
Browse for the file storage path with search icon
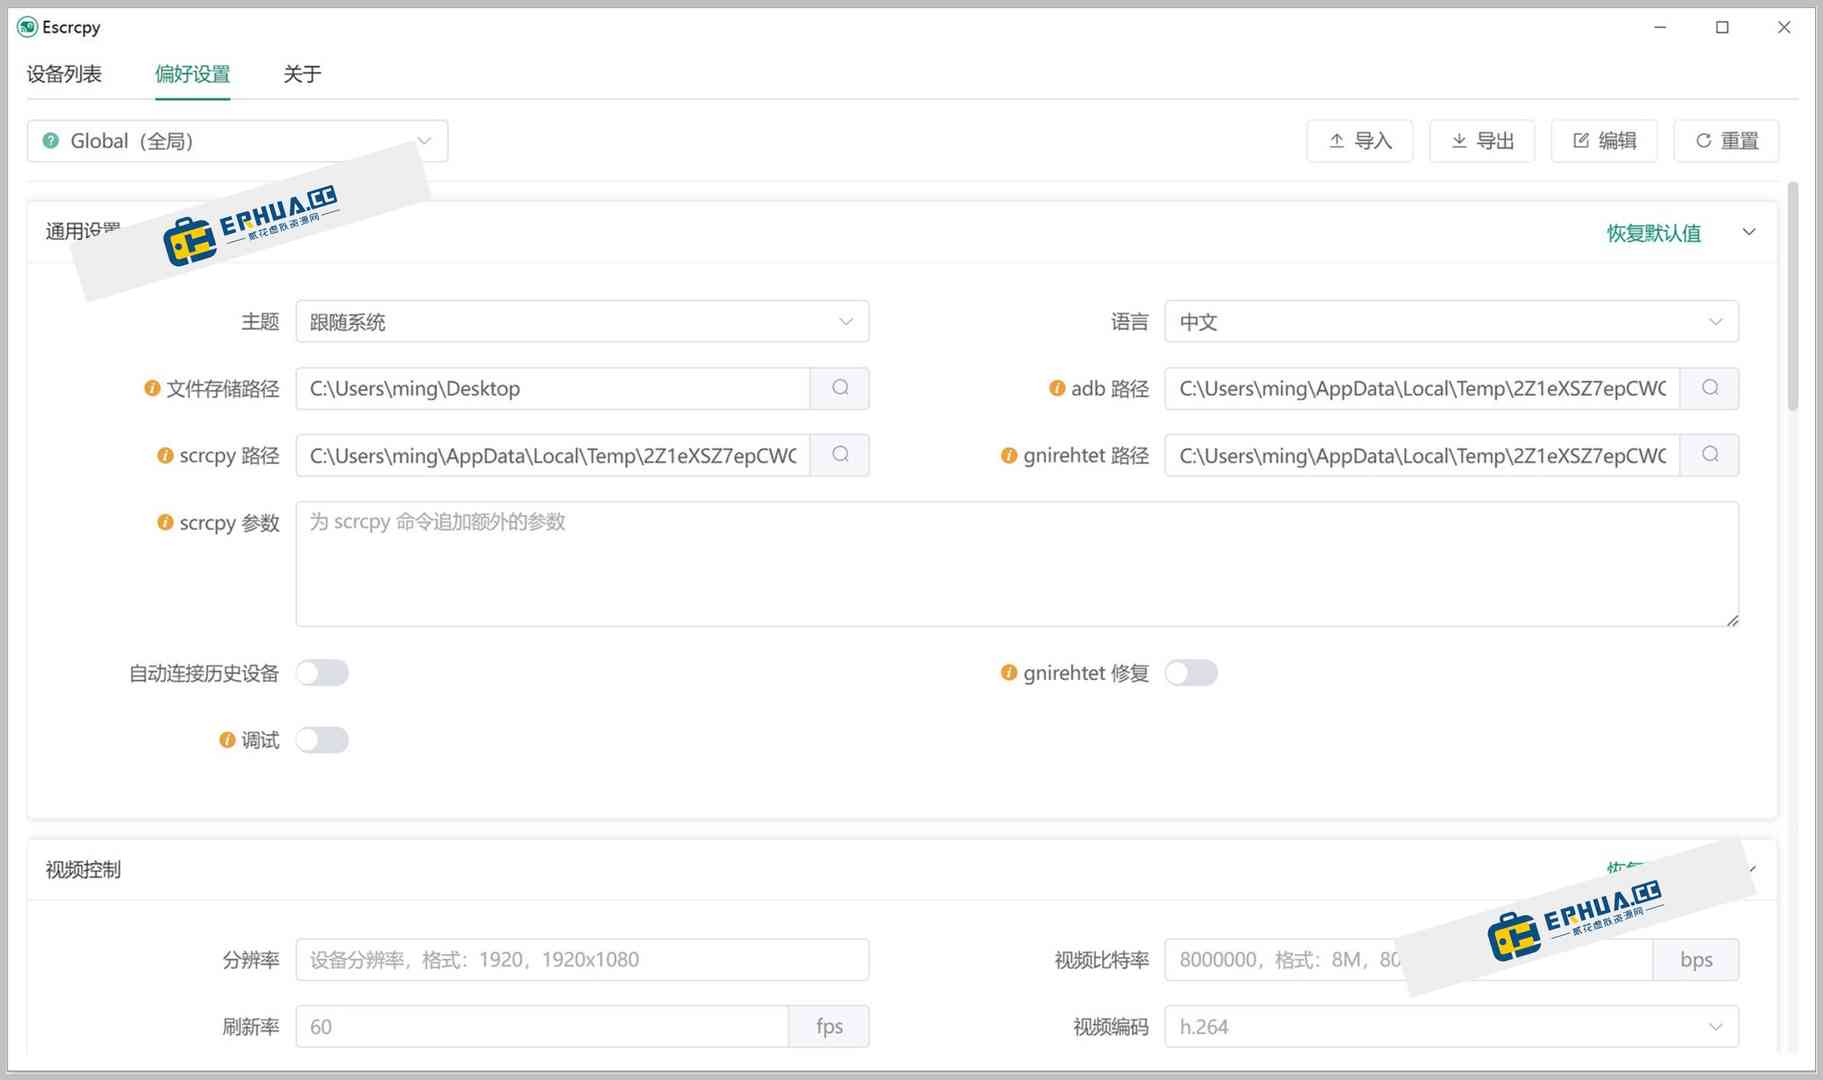coord(840,388)
